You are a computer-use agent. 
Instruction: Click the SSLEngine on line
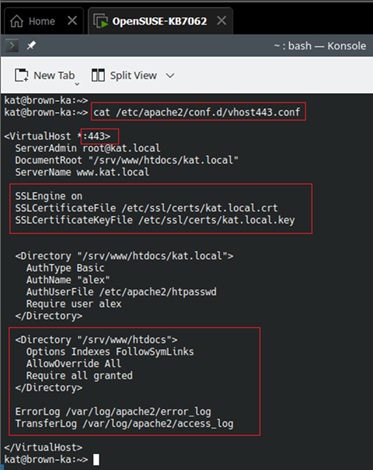(x=49, y=196)
